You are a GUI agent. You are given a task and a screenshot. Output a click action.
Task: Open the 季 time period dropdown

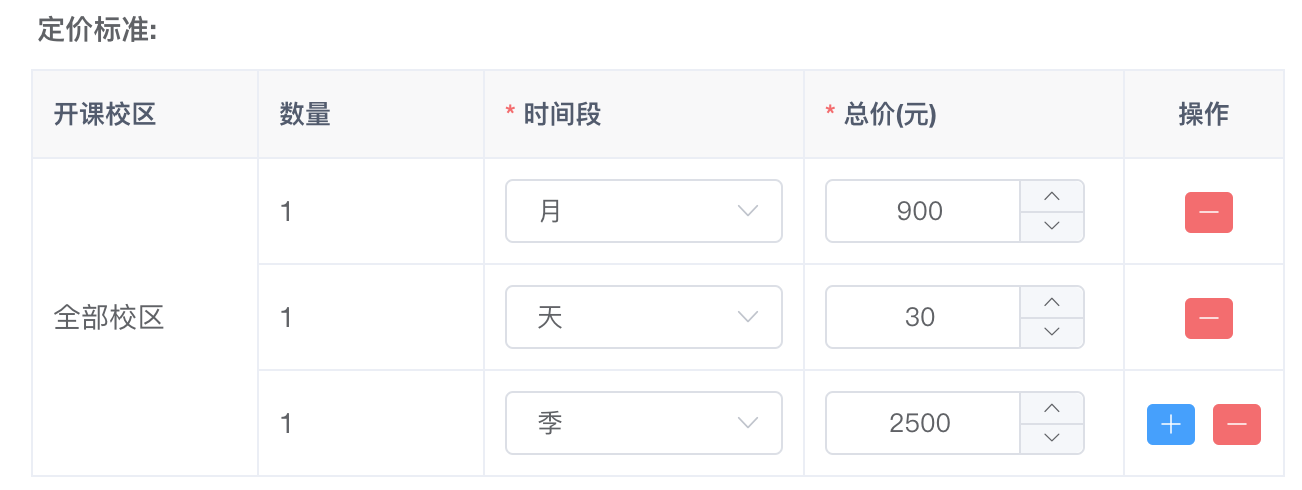tap(644, 423)
